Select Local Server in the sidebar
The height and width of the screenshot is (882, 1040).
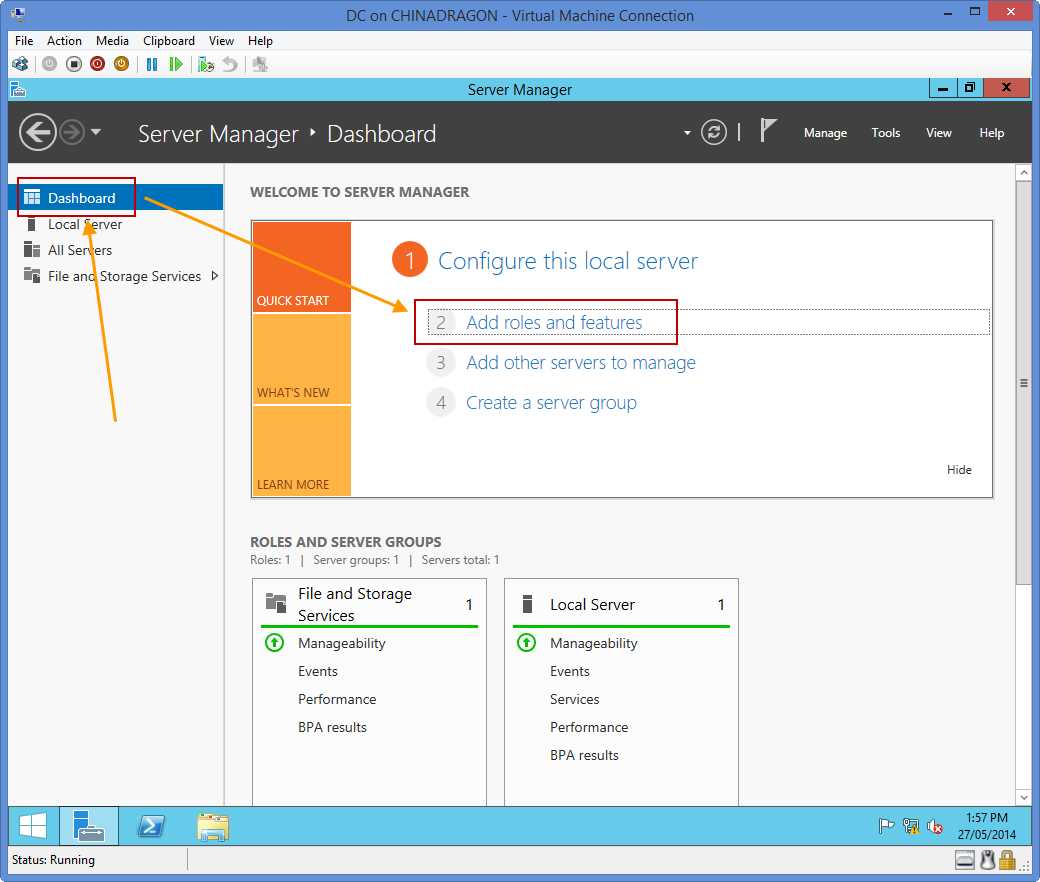tap(116, 224)
